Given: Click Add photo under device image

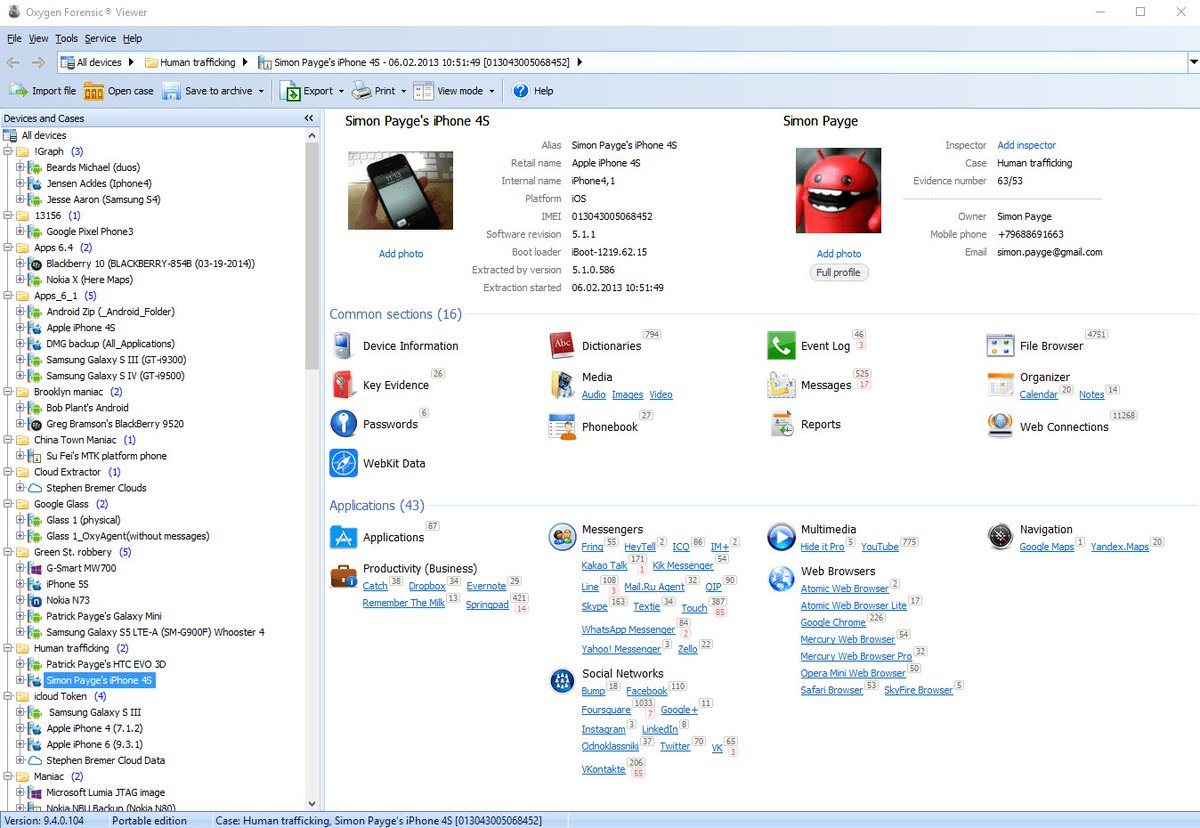Looking at the screenshot, I should (x=400, y=254).
